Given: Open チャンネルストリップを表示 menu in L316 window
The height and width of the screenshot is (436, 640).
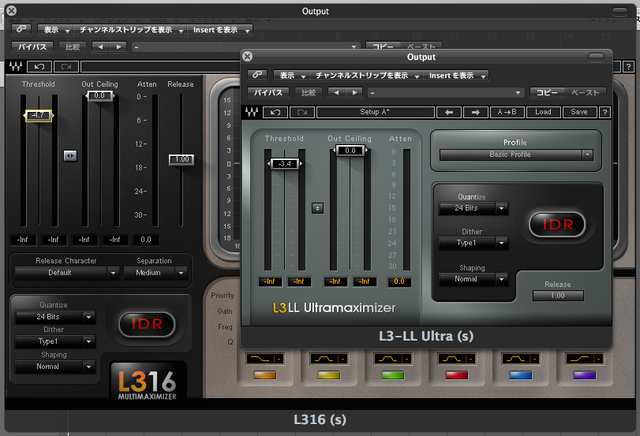Looking at the screenshot, I should click(131, 29).
